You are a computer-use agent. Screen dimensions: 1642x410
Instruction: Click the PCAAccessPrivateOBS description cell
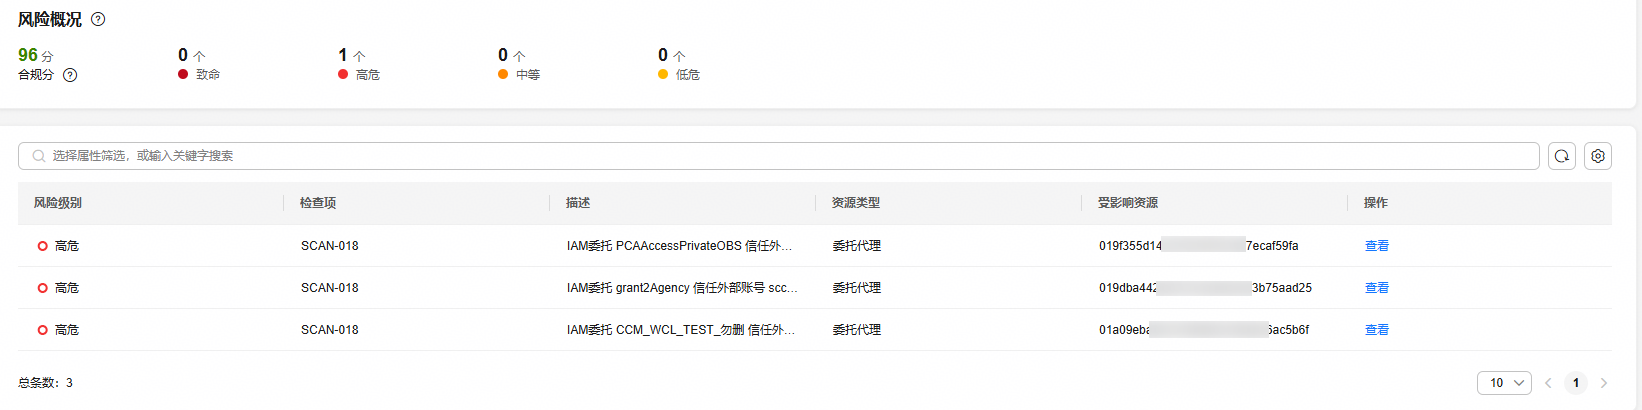click(680, 246)
